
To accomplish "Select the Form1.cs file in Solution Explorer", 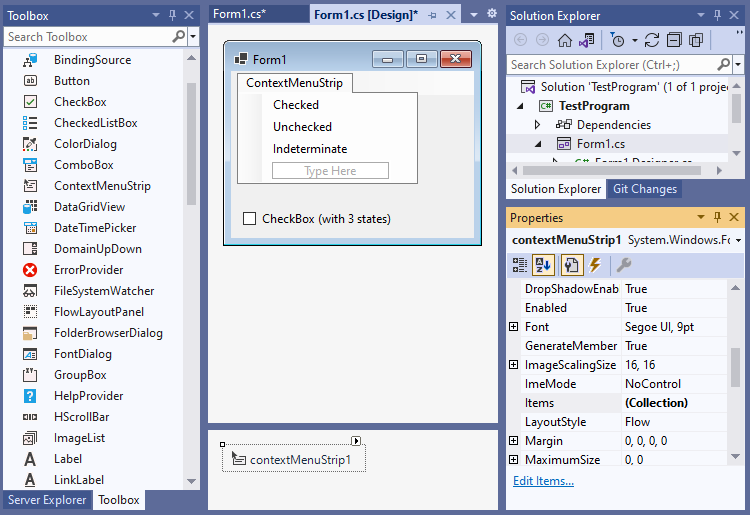I will pyautogui.click(x=601, y=144).
